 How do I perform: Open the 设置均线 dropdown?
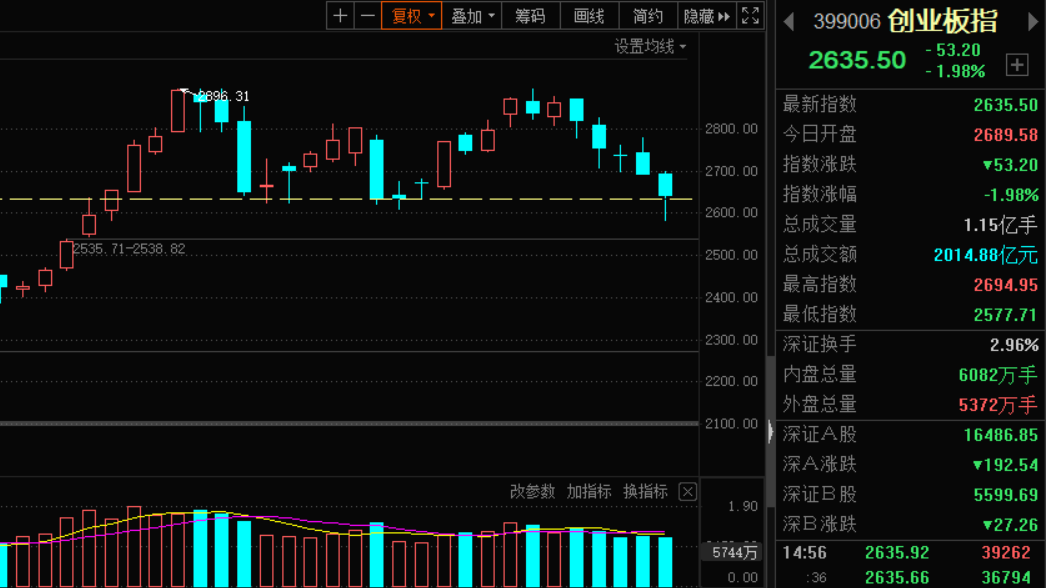[650, 47]
